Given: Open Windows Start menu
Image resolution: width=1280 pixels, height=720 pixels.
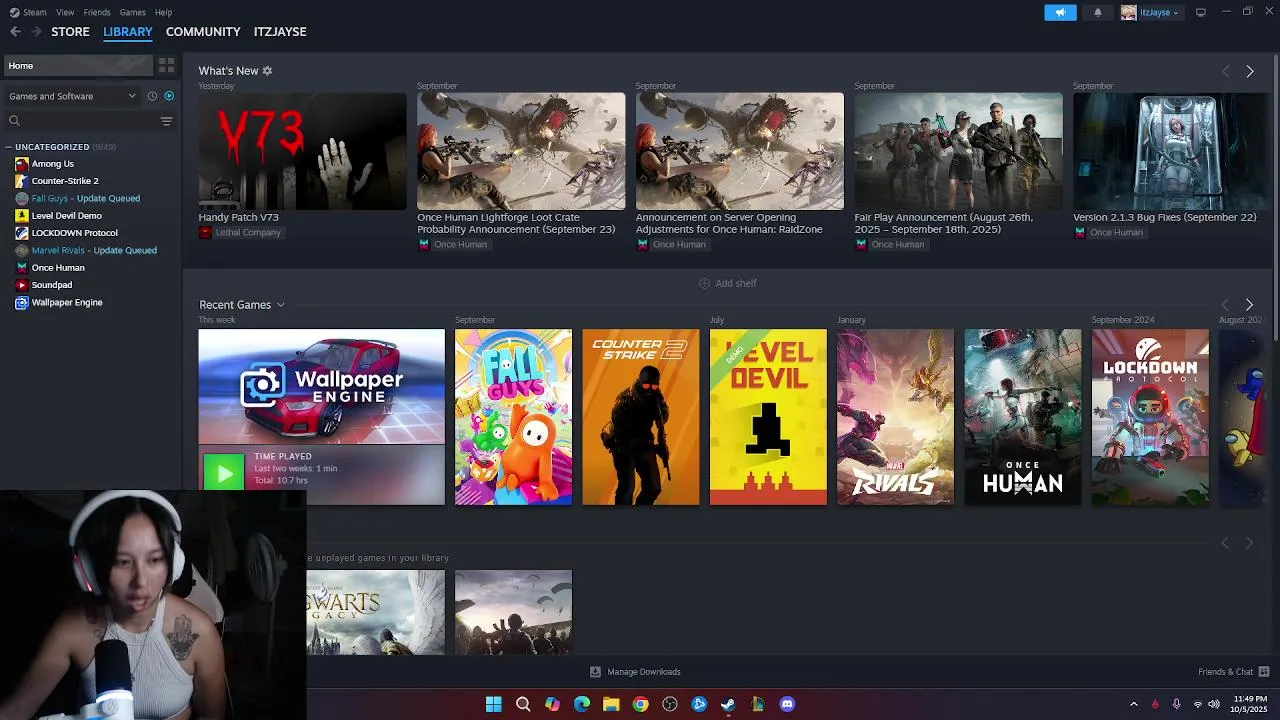Looking at the screenshot, I should click(493, 704).
